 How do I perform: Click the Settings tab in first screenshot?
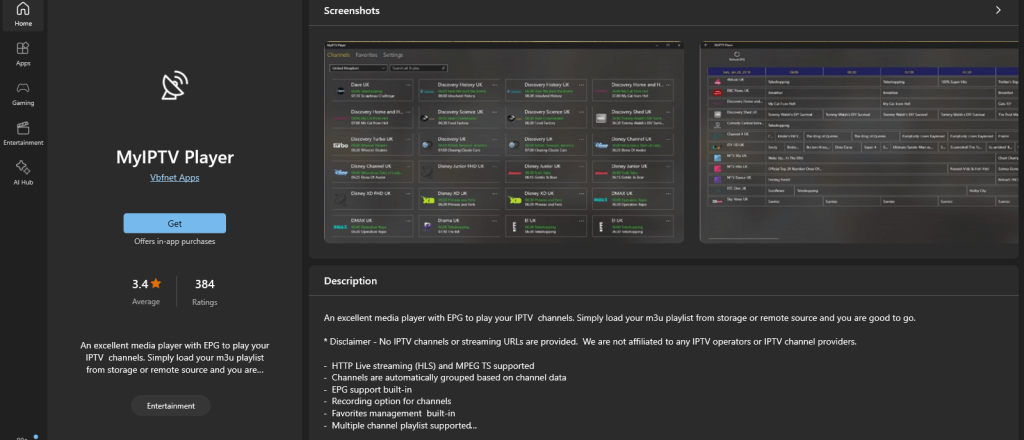click(x=393, y=55)
